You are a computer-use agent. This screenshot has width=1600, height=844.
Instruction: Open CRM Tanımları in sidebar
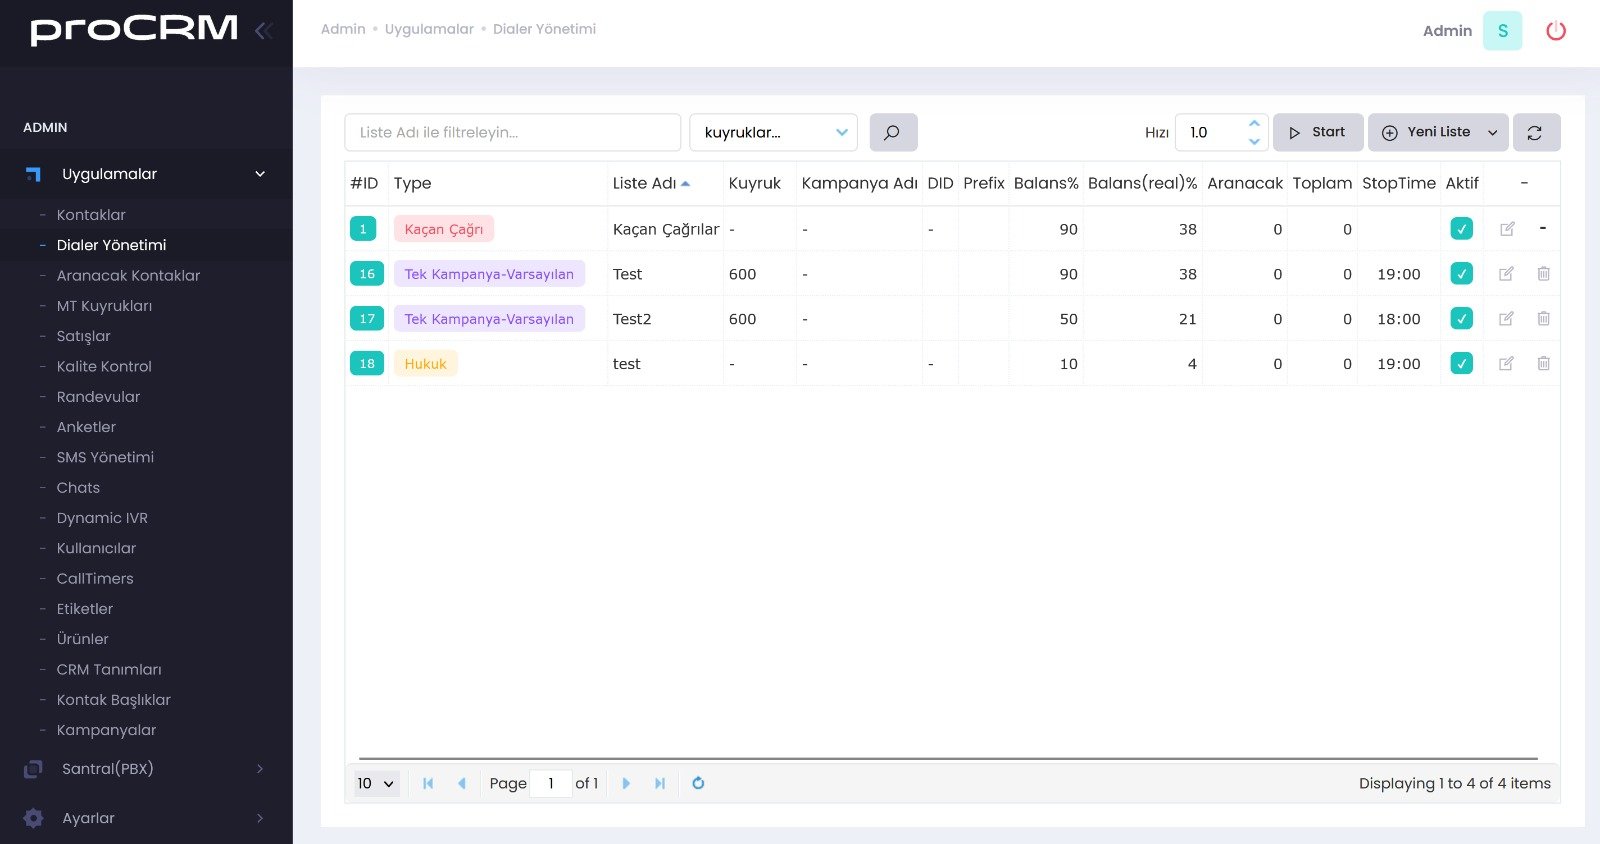(109, 670)
